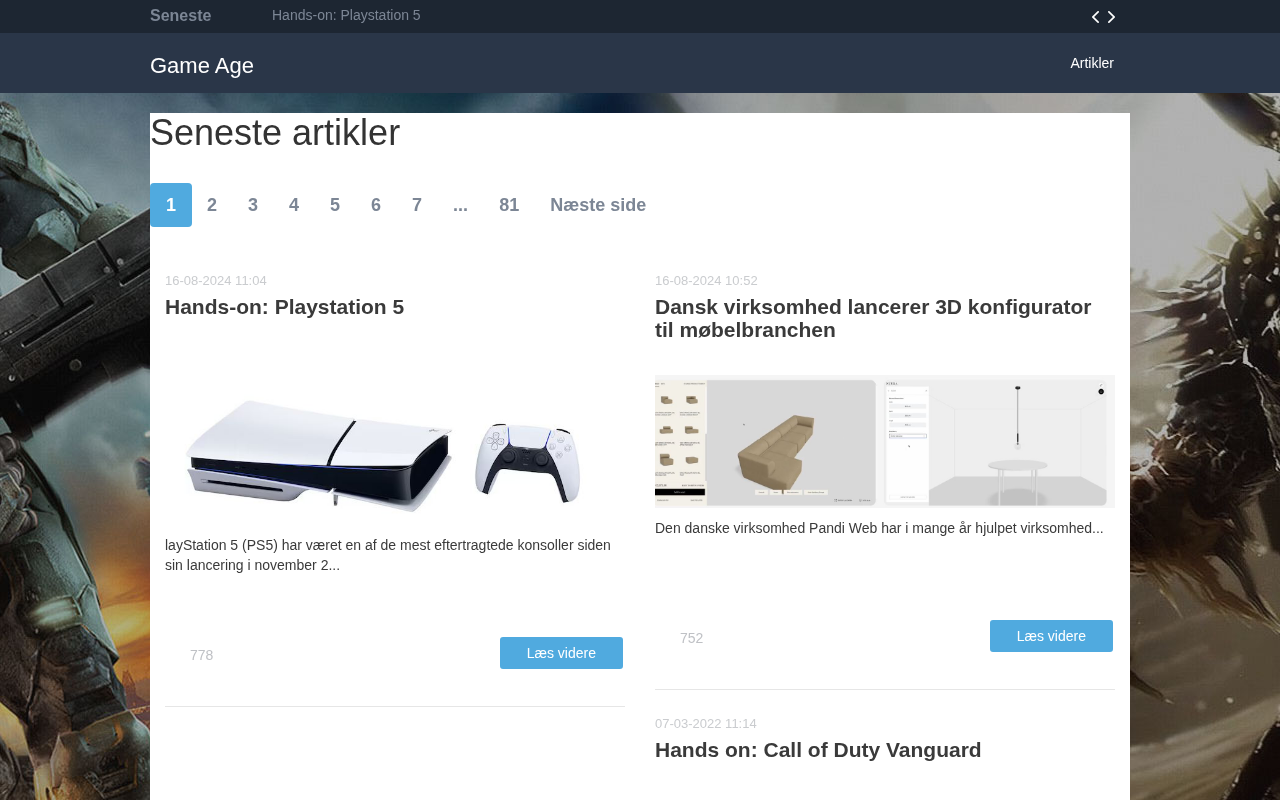Click Læs videre for 3D konfigurator article
This screenshot has width=1280, height=800.
tap(1051, 636)
